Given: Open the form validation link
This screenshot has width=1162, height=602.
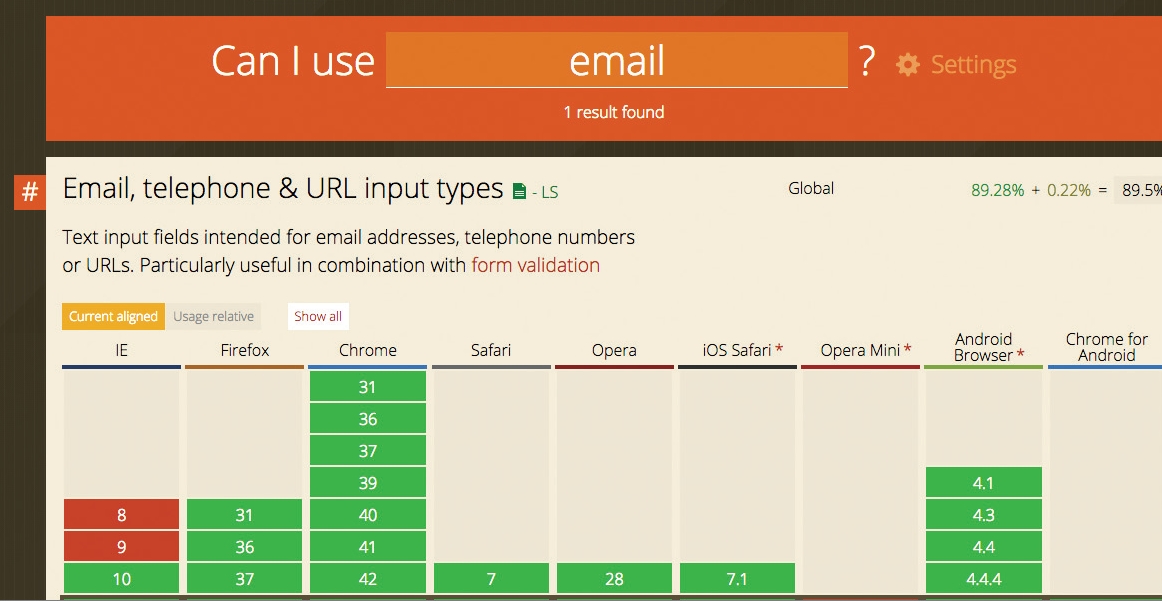Looking at the screenshot, I should pos(535,265).
